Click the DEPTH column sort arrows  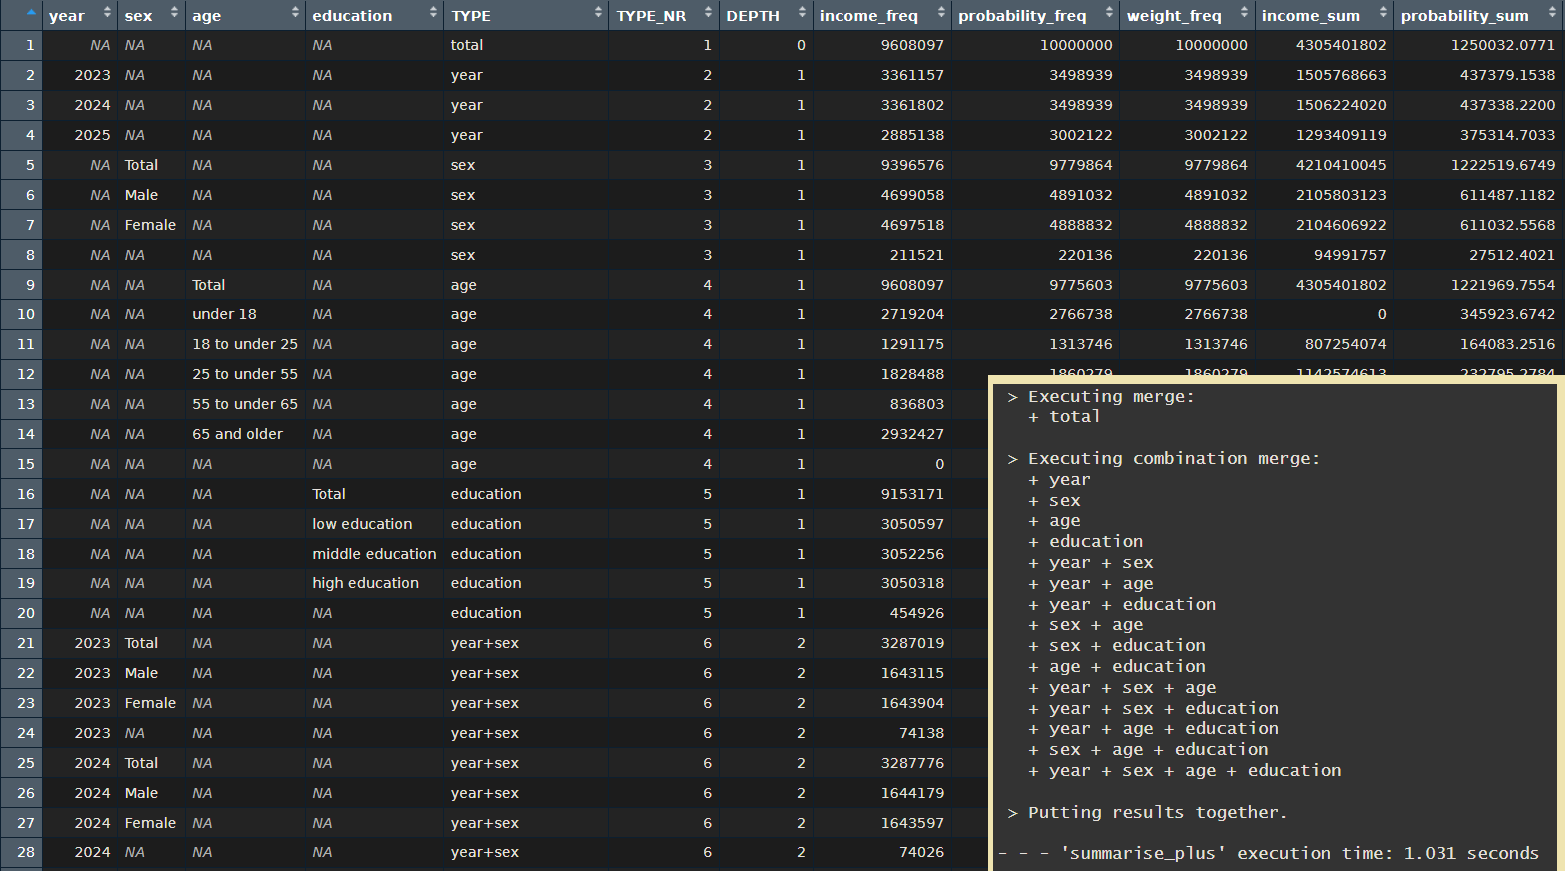(802, 14)
